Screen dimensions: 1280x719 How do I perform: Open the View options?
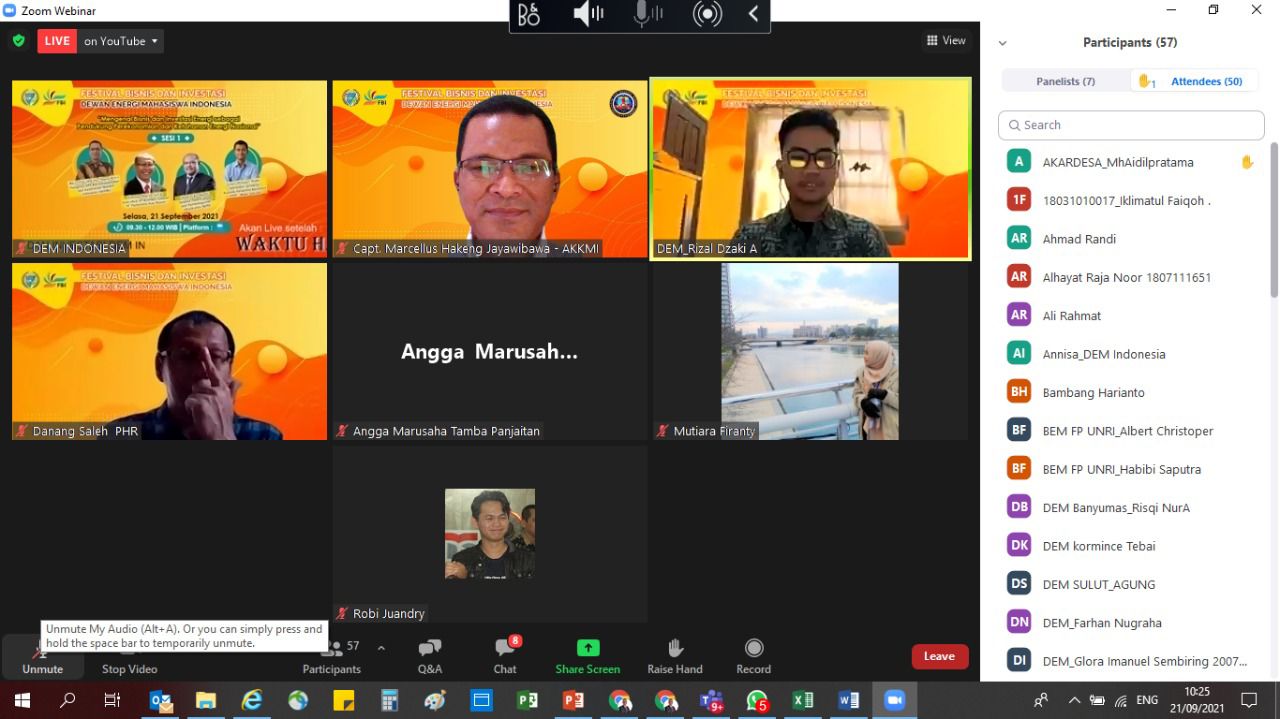946,40
